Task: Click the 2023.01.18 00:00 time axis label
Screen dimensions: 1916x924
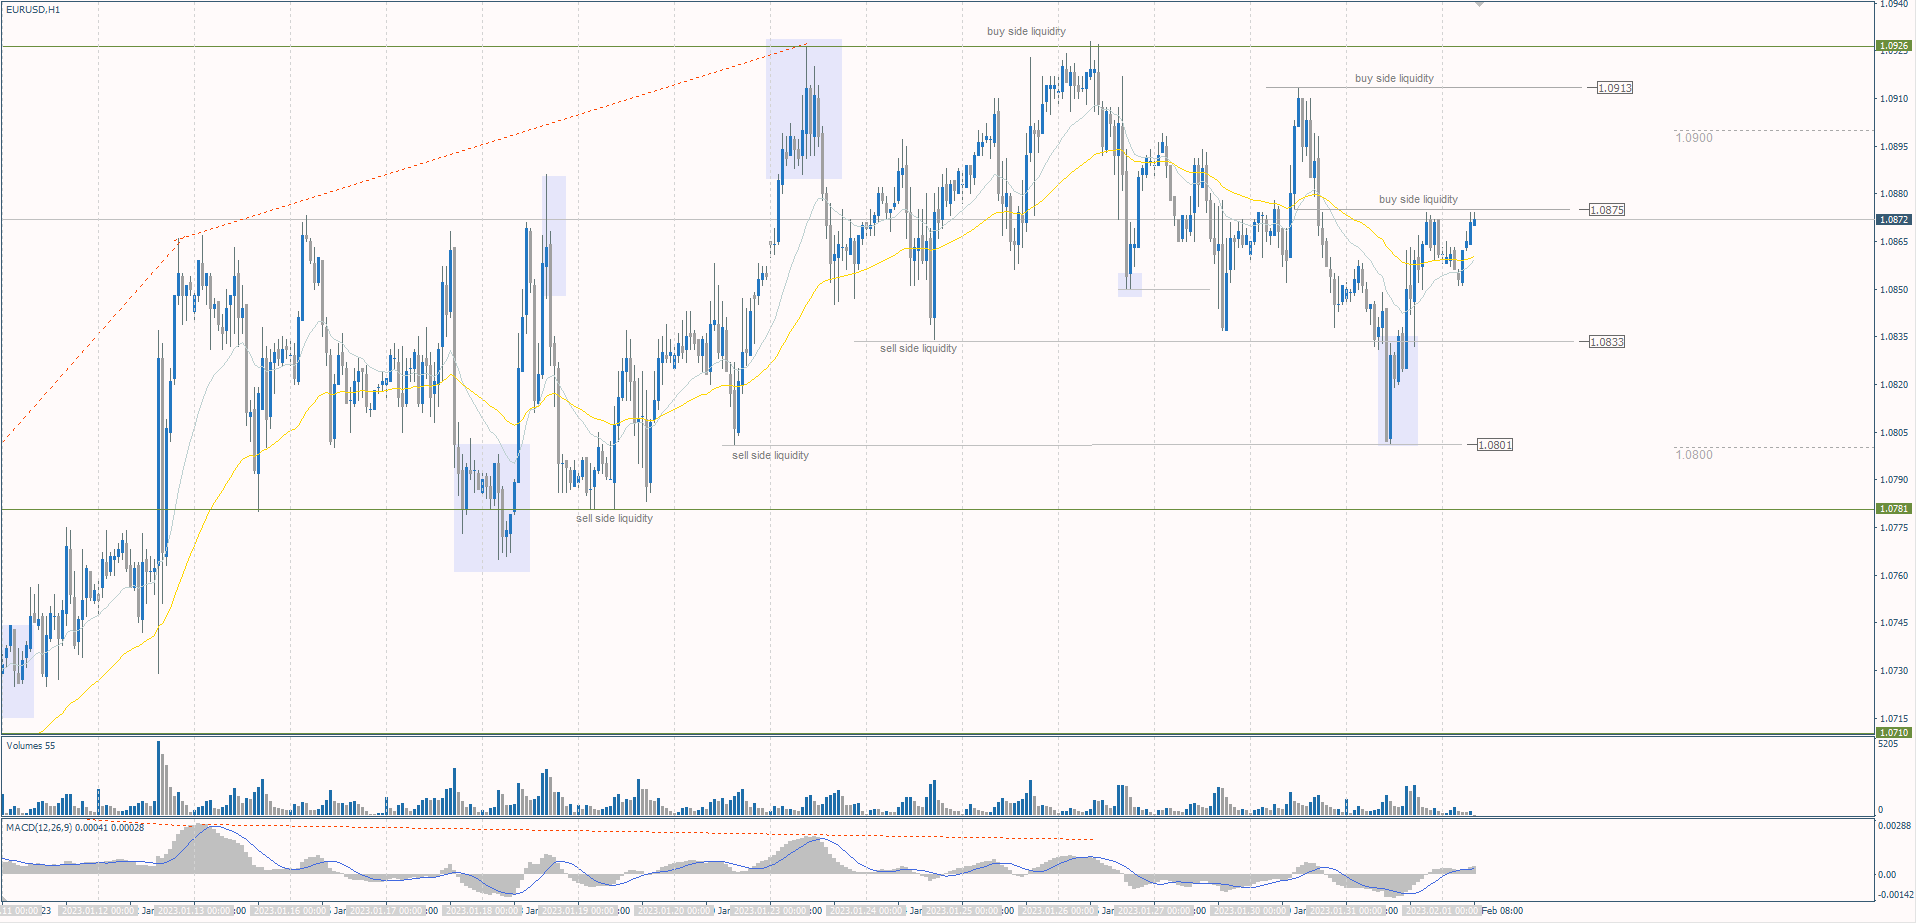Action: pyautogui.click(x=482, y=911)
